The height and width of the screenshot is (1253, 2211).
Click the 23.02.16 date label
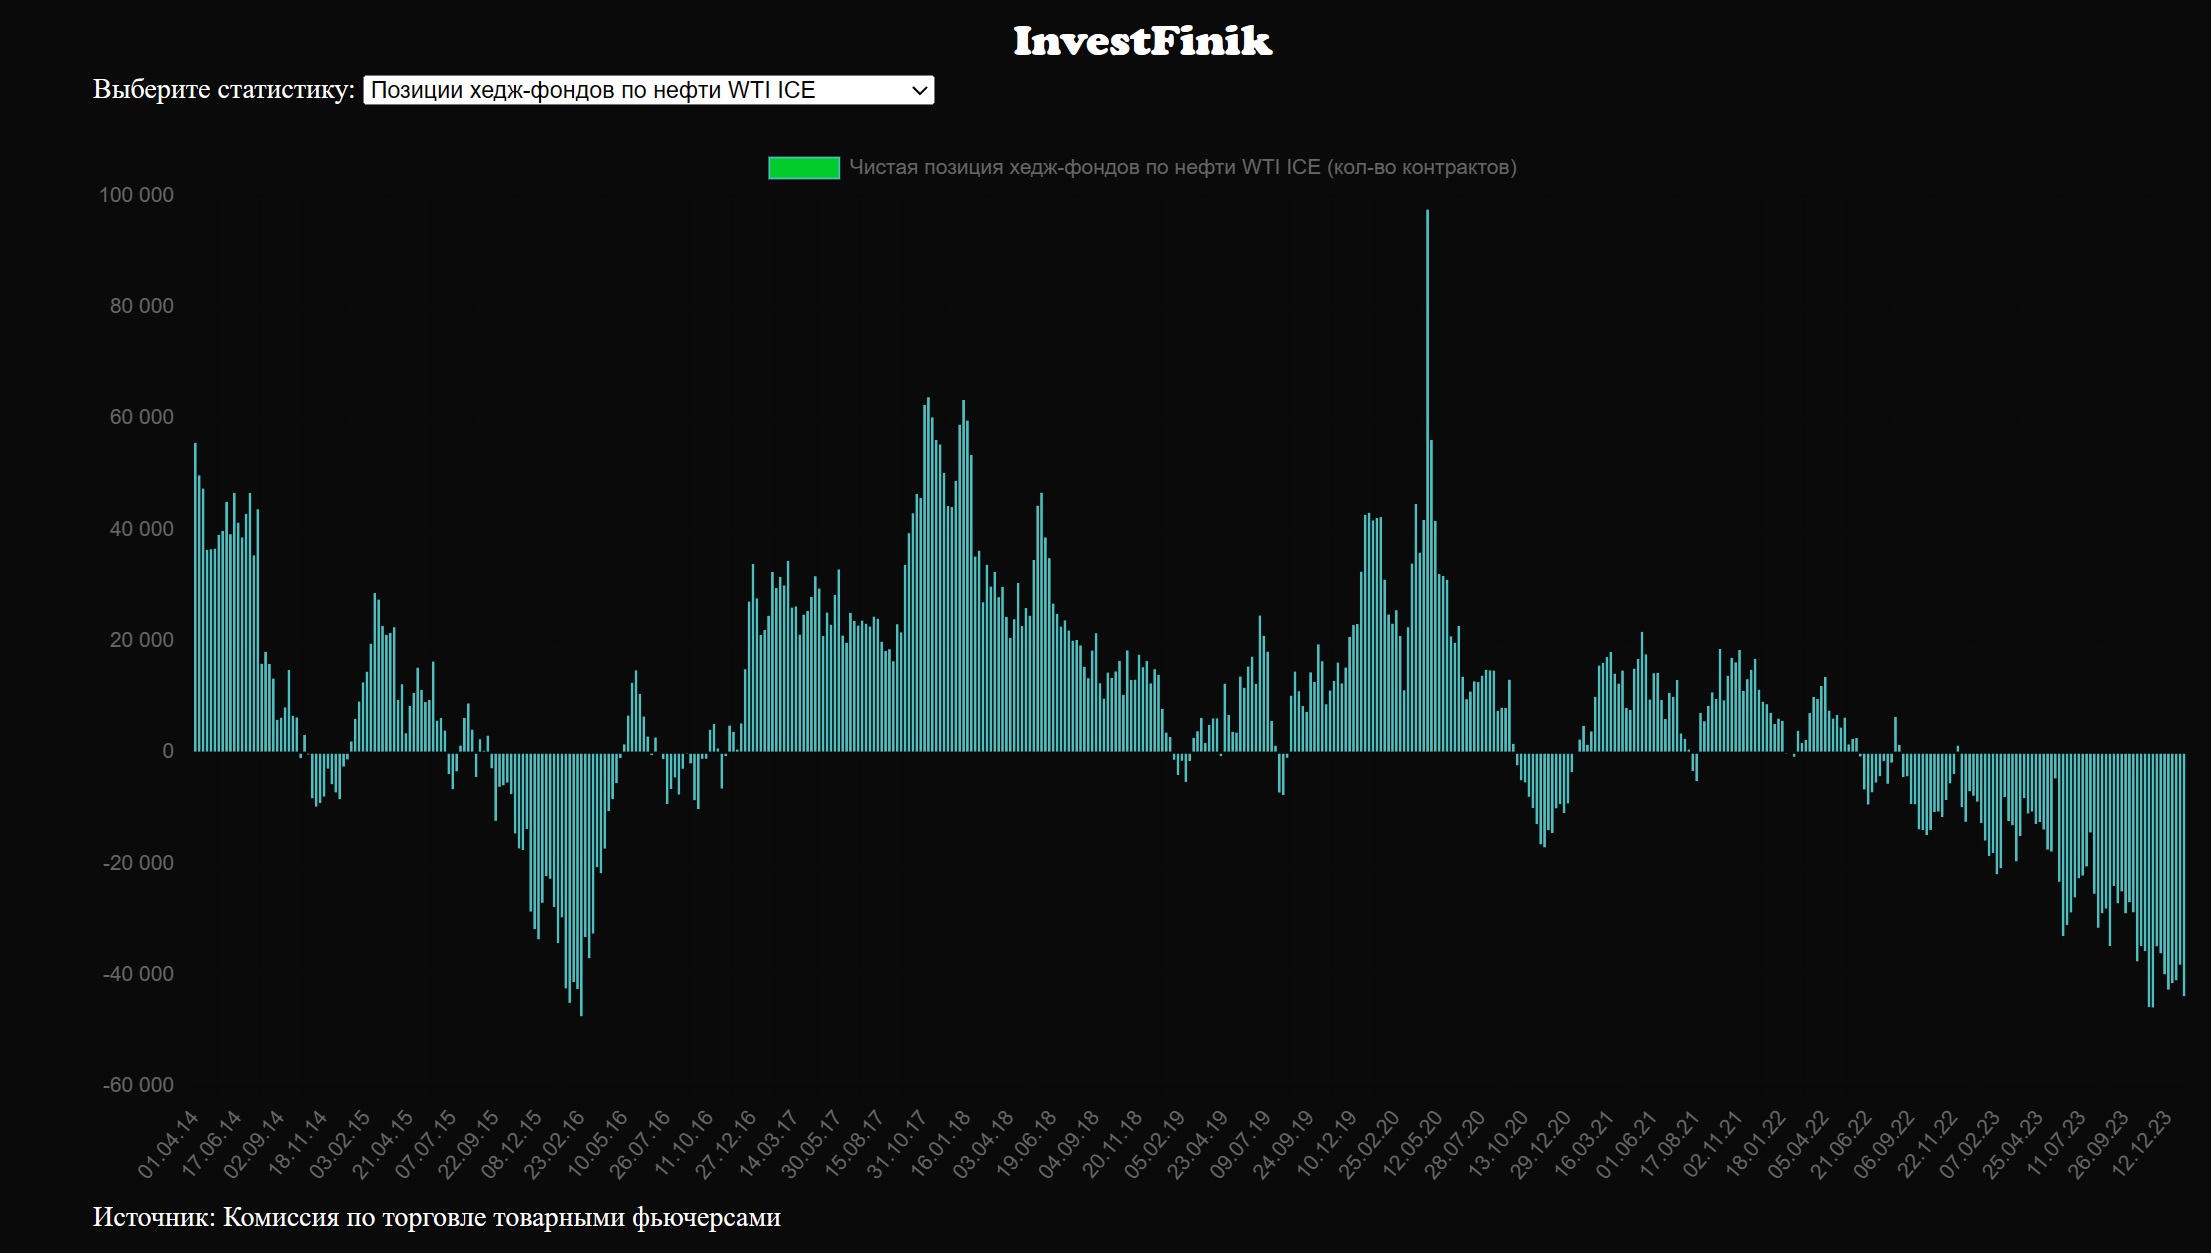click(555, 1143)
